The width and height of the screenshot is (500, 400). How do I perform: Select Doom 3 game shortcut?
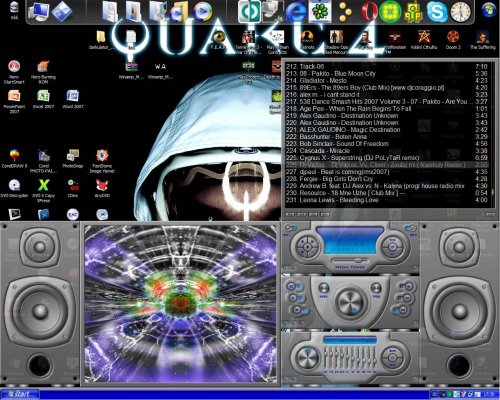[453, 40]
